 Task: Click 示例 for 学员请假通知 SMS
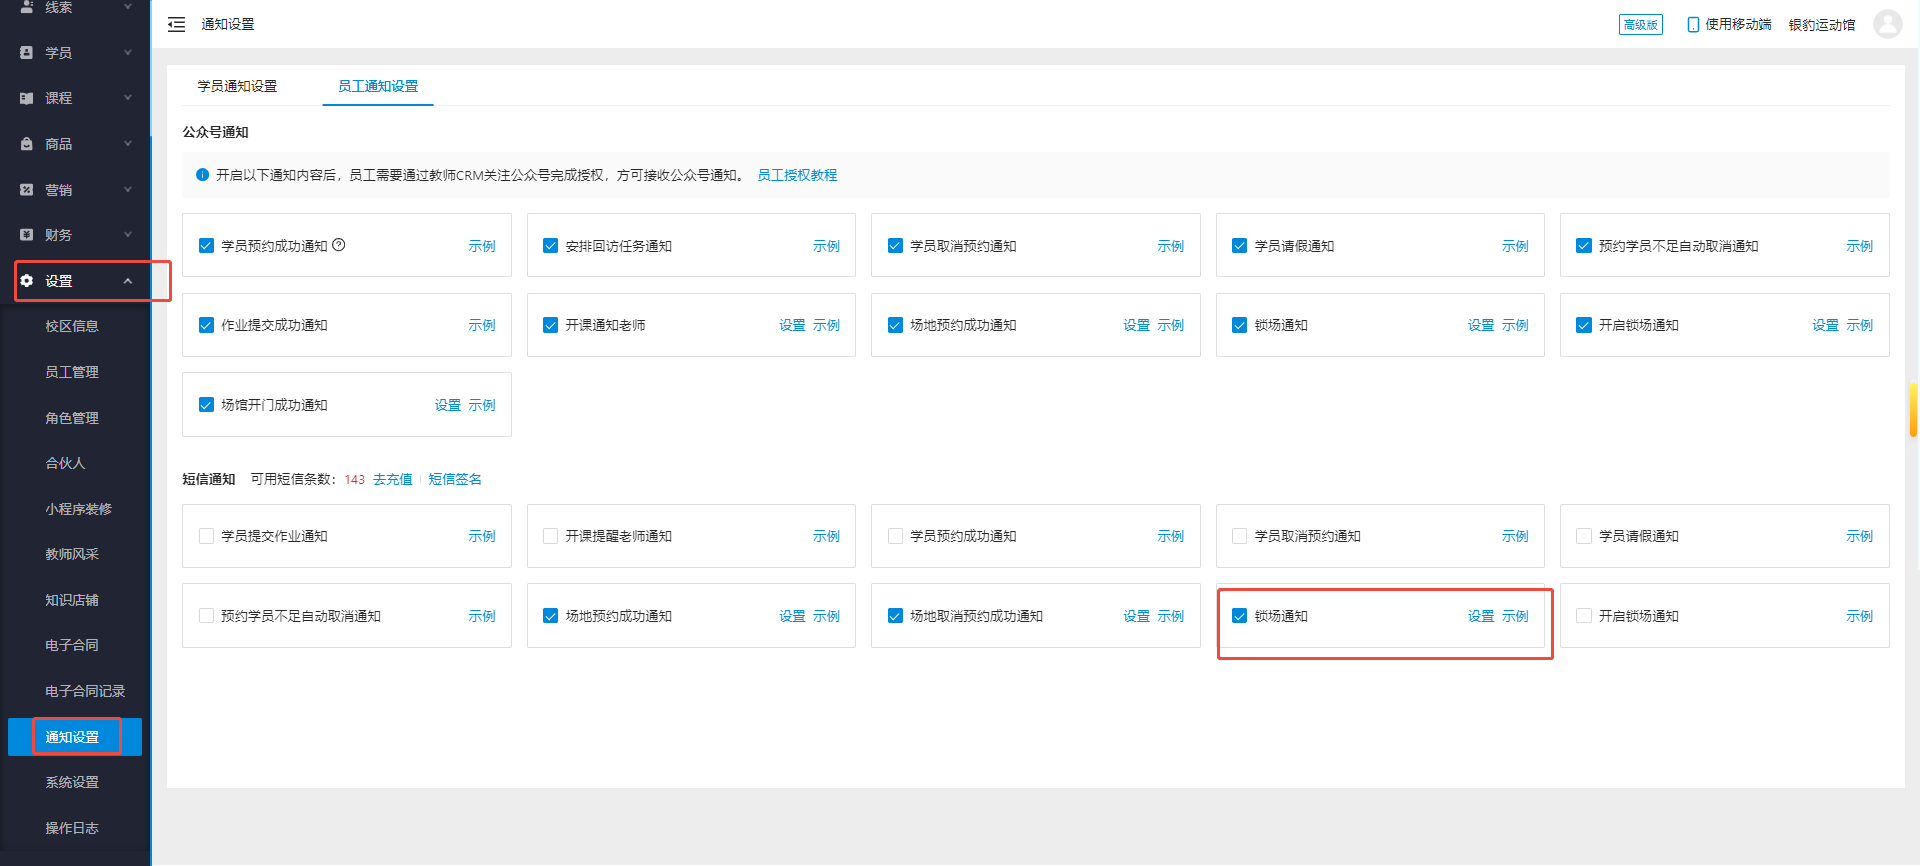(x=1859, y=536)
